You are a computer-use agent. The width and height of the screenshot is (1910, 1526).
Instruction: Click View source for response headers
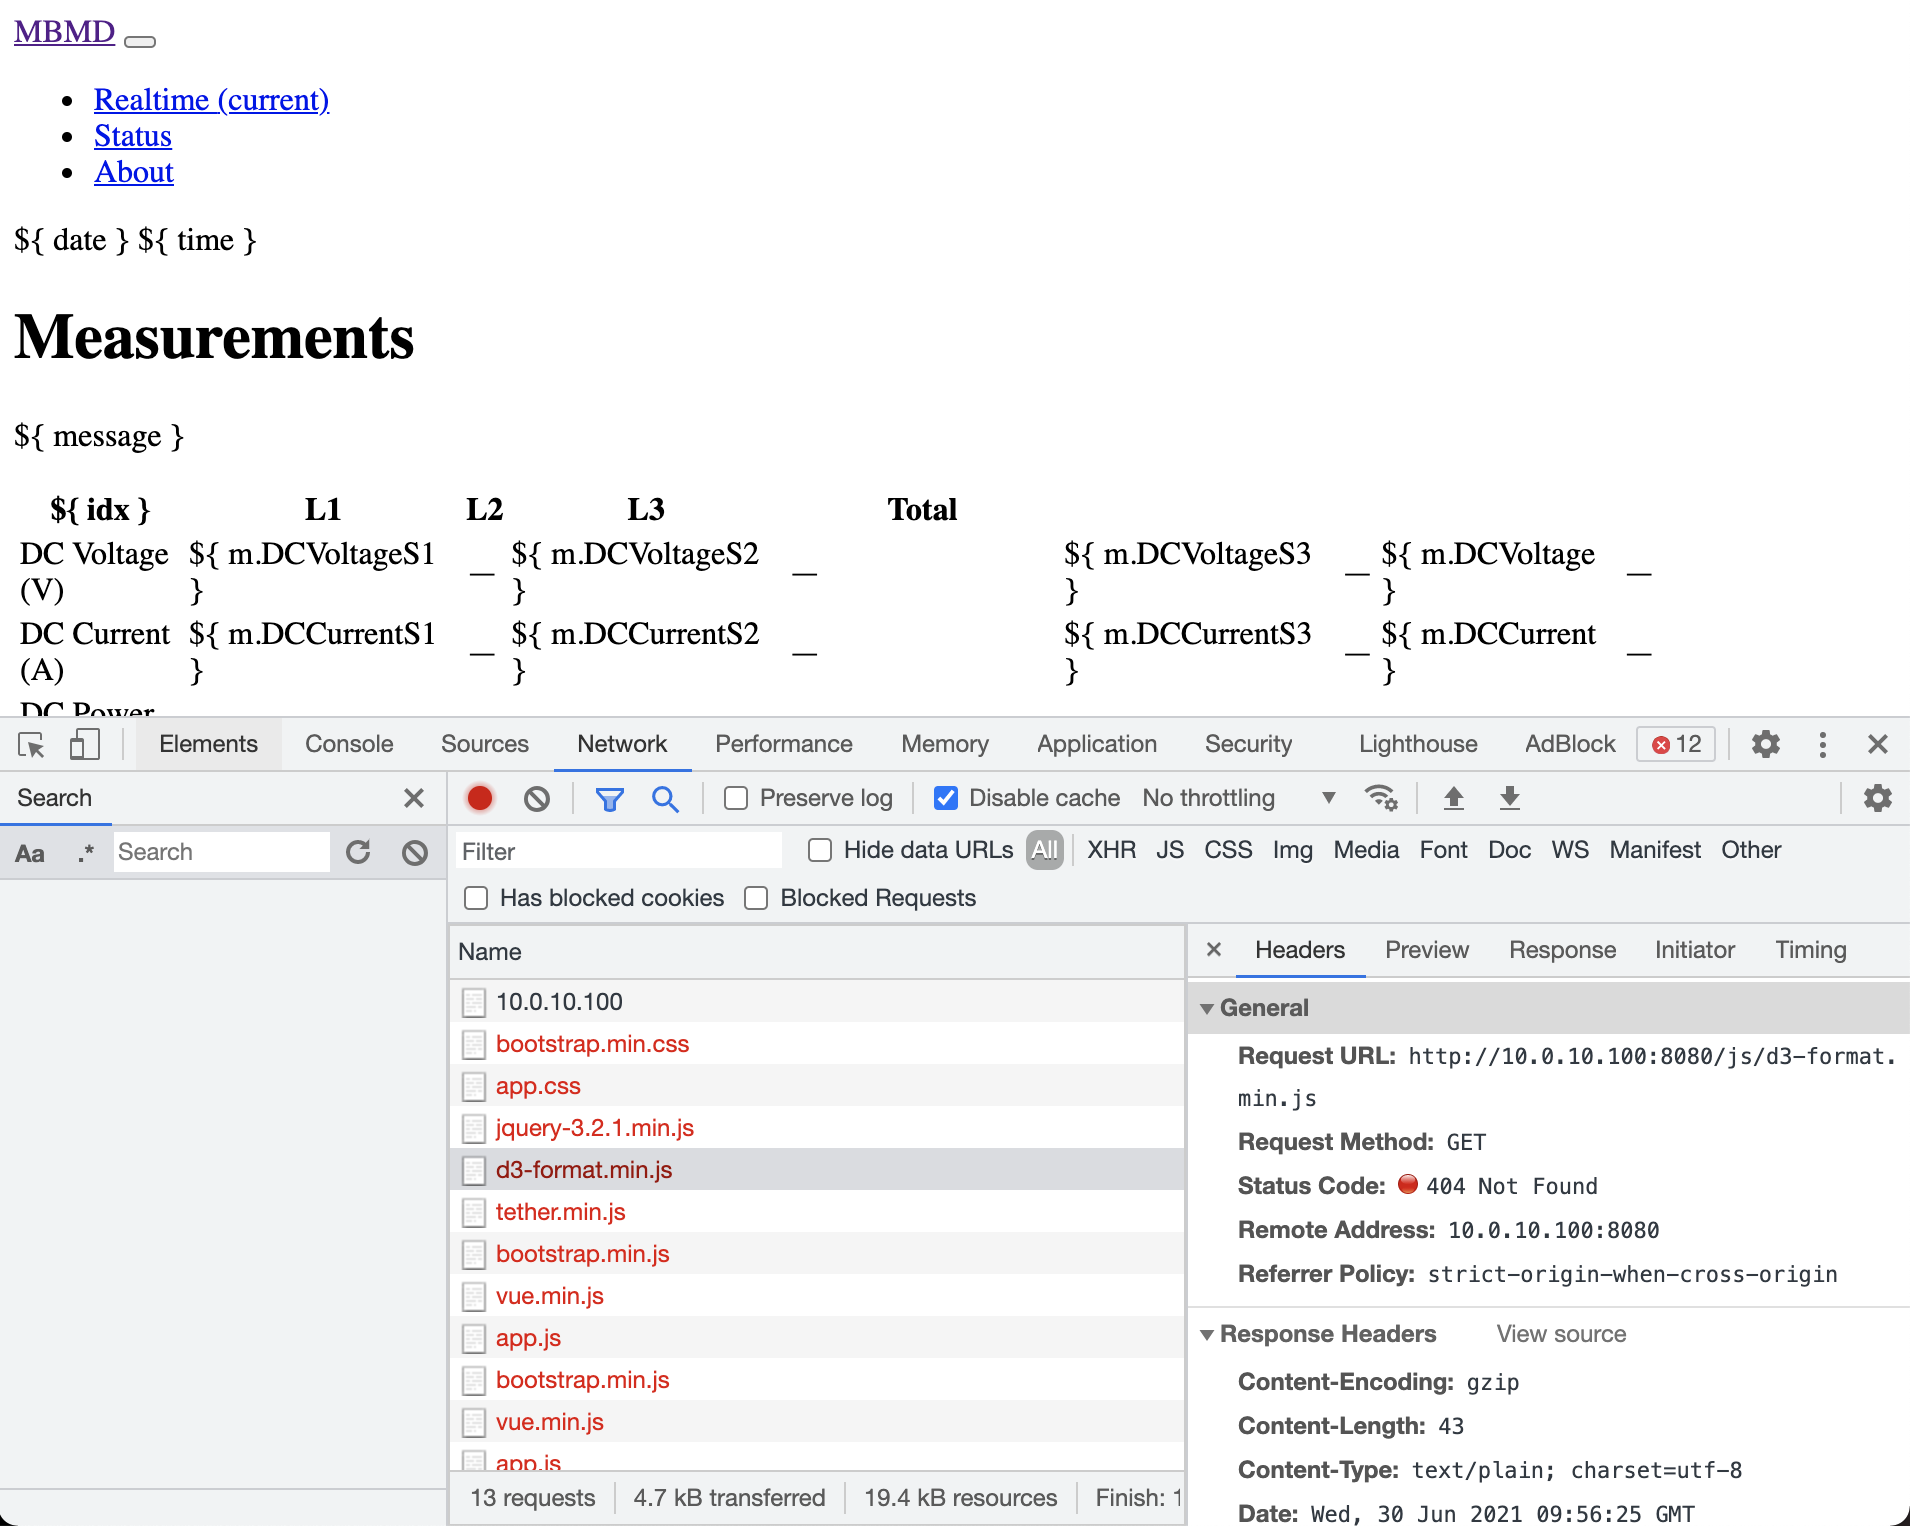pyautogui.click(x=1561, y=1334)
